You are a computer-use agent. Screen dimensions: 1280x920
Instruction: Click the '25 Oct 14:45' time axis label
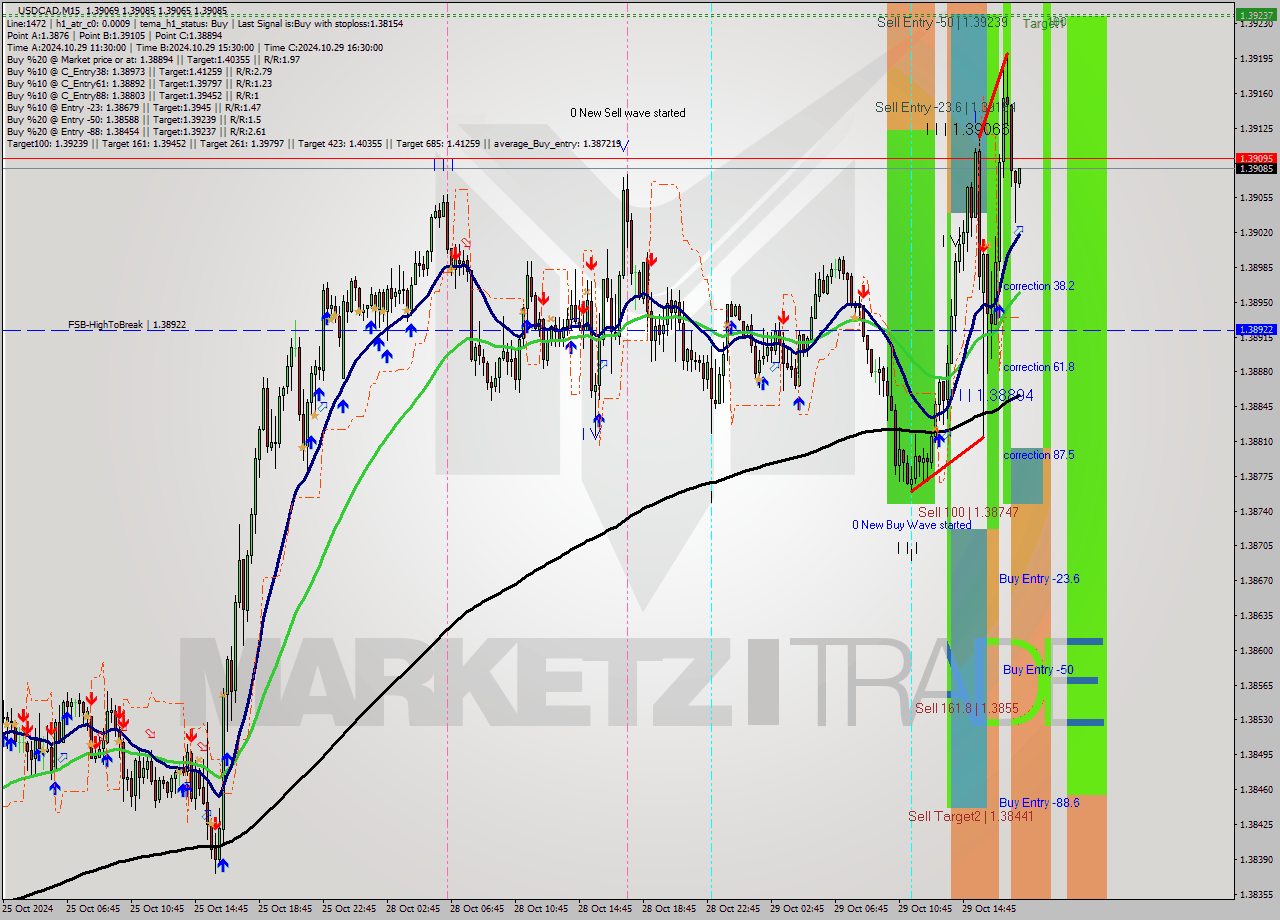click(220, 909)
